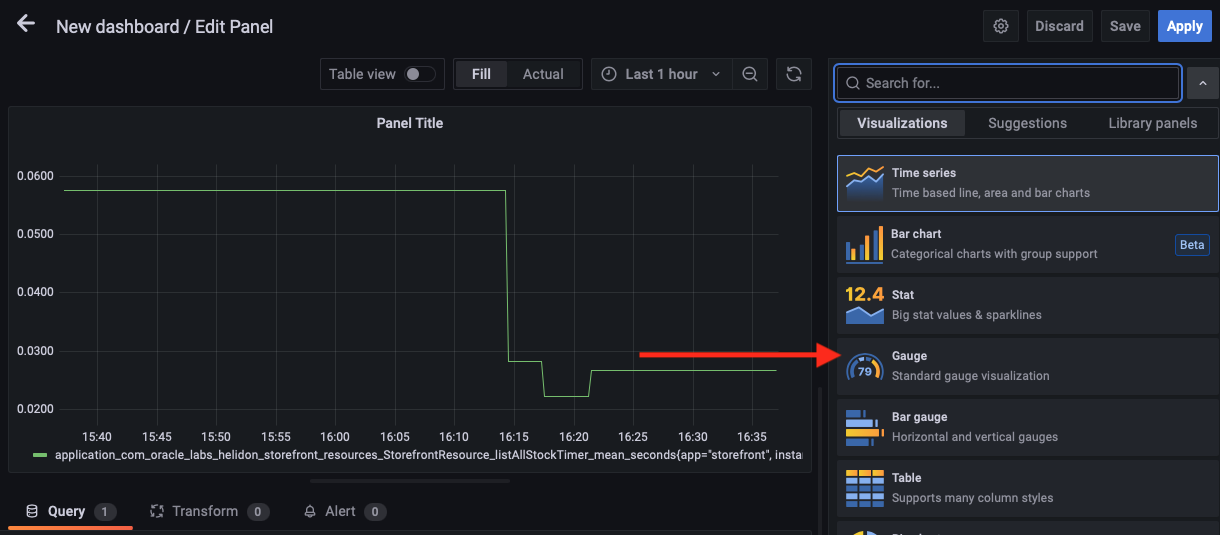Click the Time series visualization icon
This screenshot has width=1220, height=535.
(x=864, y=183)
